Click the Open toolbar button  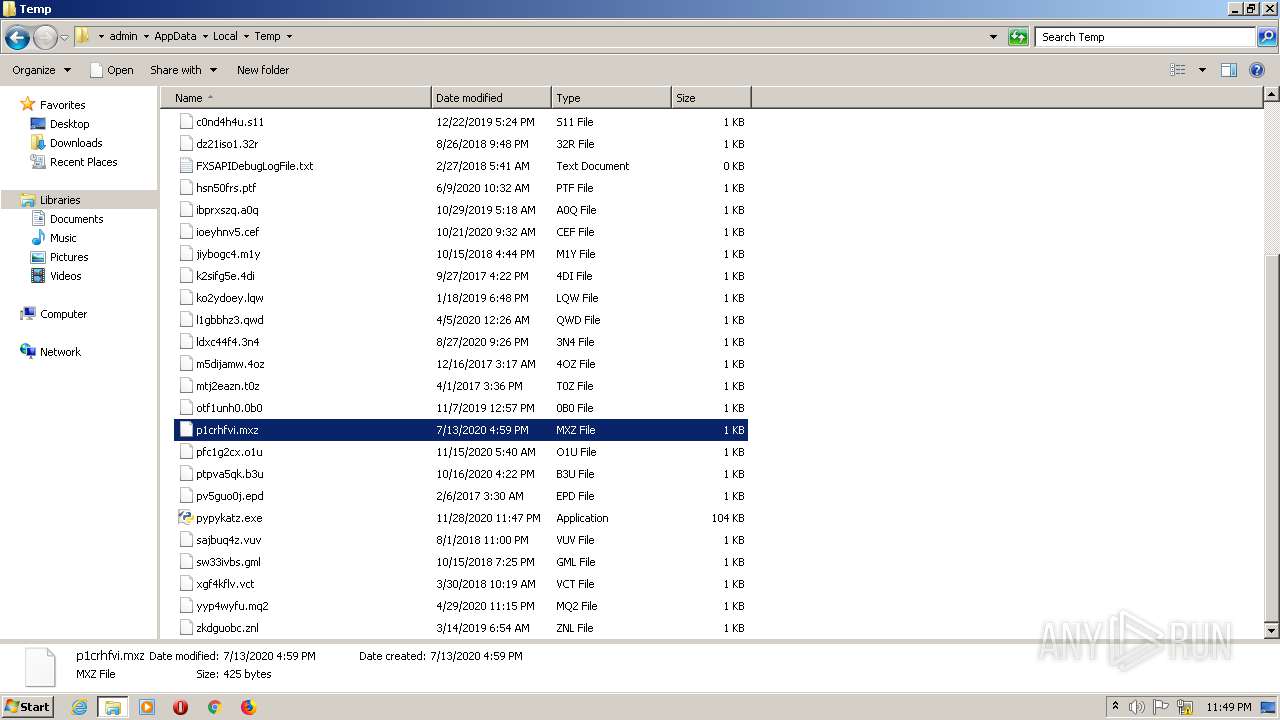click(112, 70)
